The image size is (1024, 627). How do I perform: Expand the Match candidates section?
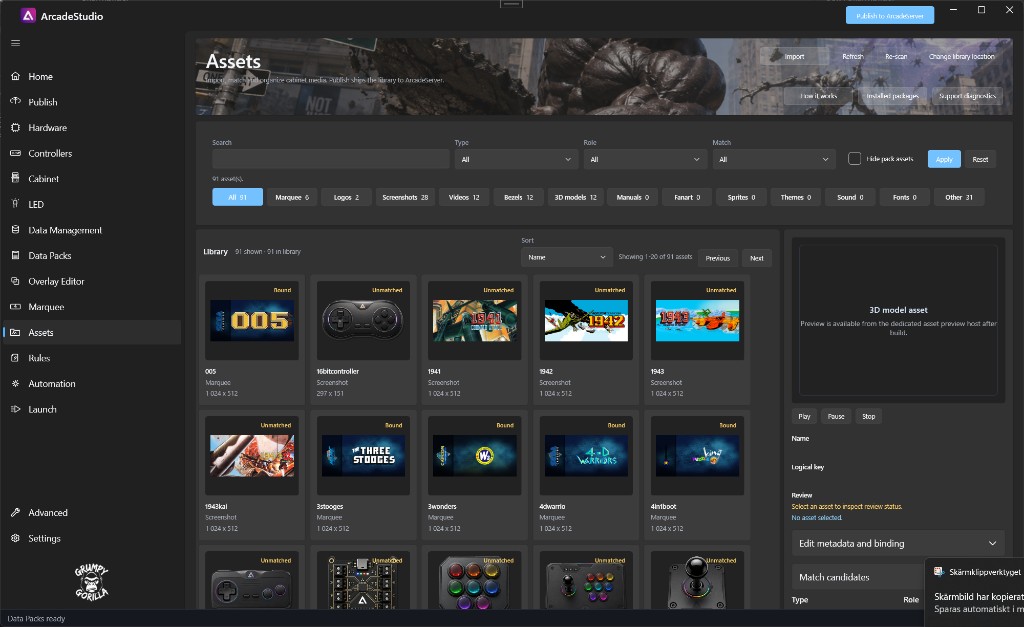click(858, 577)
